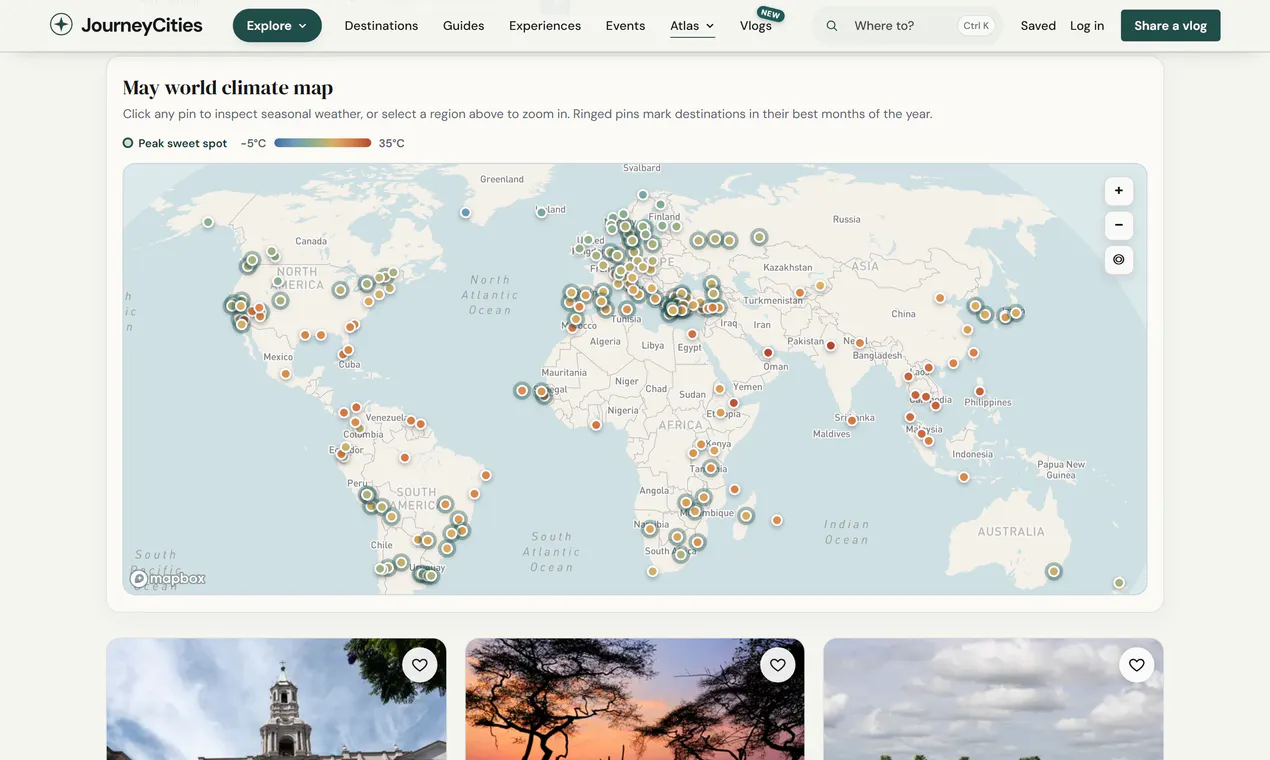Image resolution: width=1270 pixels, height=760 pixels.
Task: Go to Destinations
Action: point(381,26)
